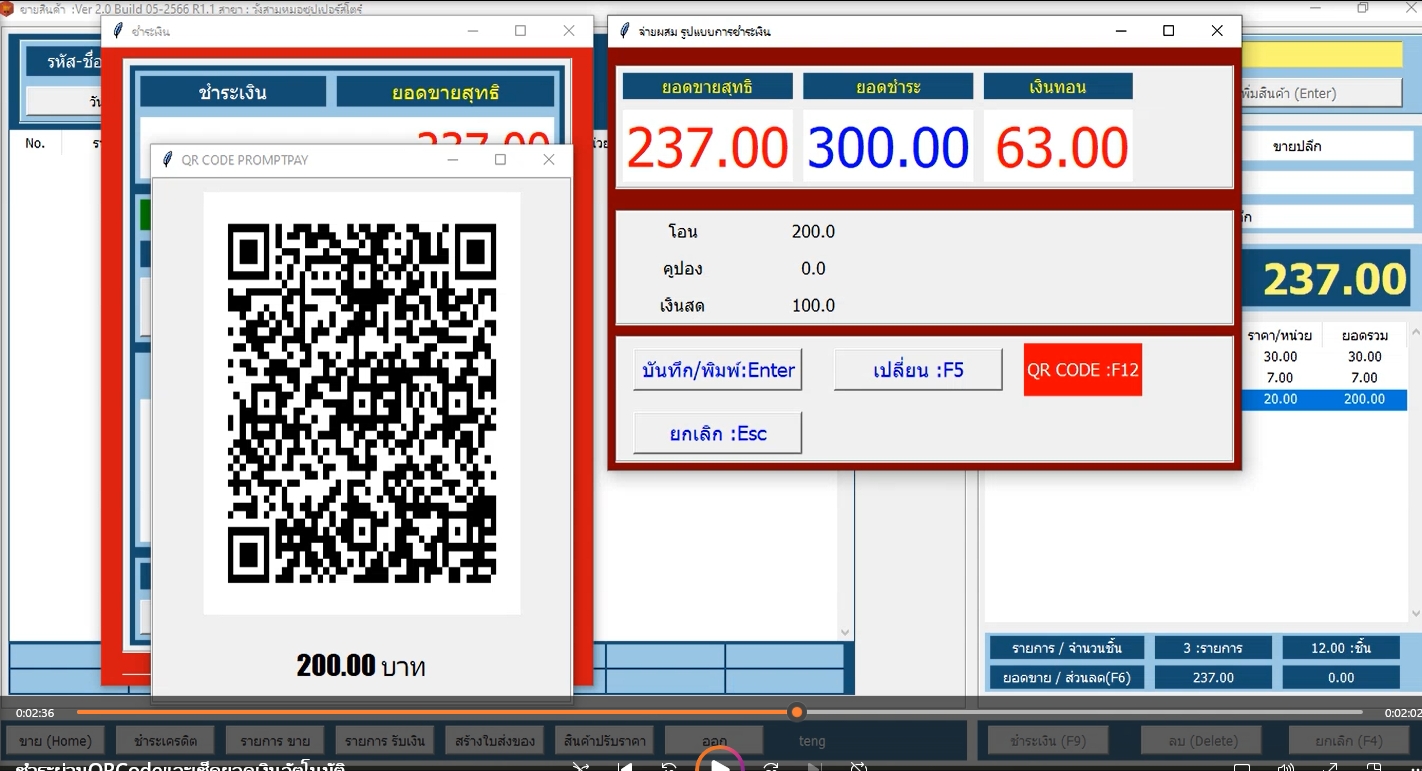Click the เพิ่มสินค้า (Enter) button
This screenshot has height=771, width=1422.
point(1320,93)
